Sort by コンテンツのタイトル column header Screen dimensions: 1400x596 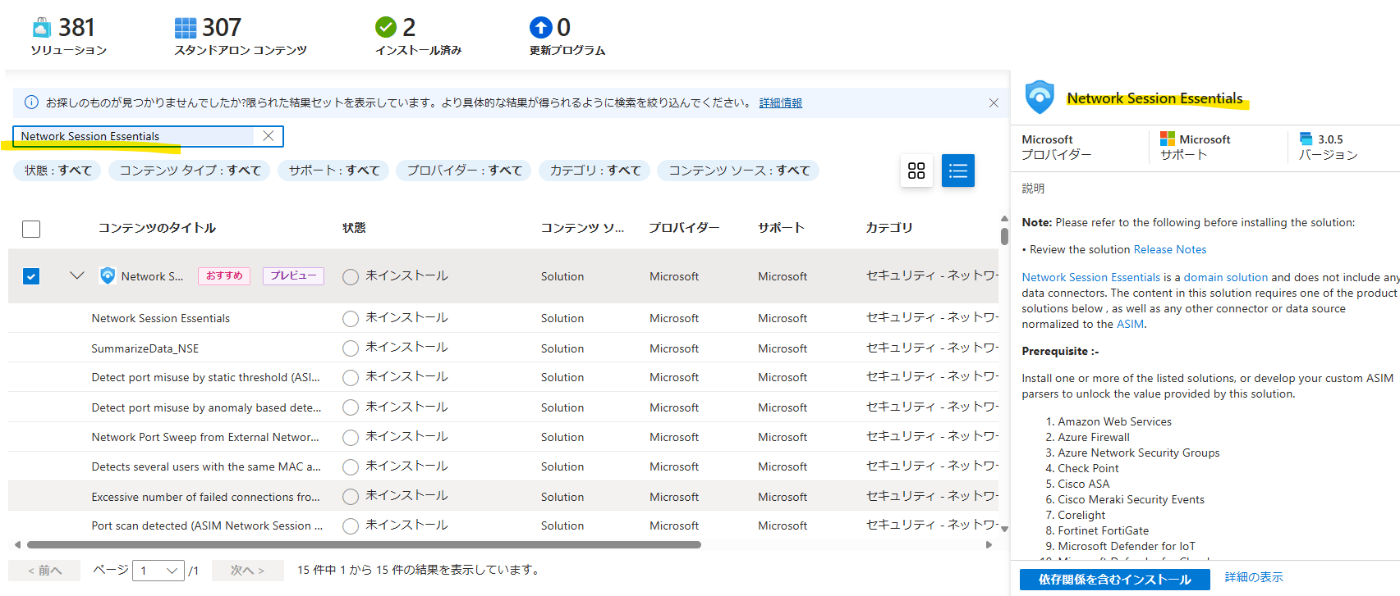pos(156,228)
